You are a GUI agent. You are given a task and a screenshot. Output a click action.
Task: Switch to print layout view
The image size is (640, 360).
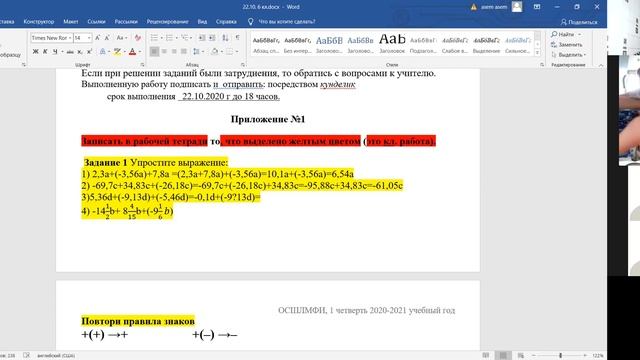click(503, 356)
